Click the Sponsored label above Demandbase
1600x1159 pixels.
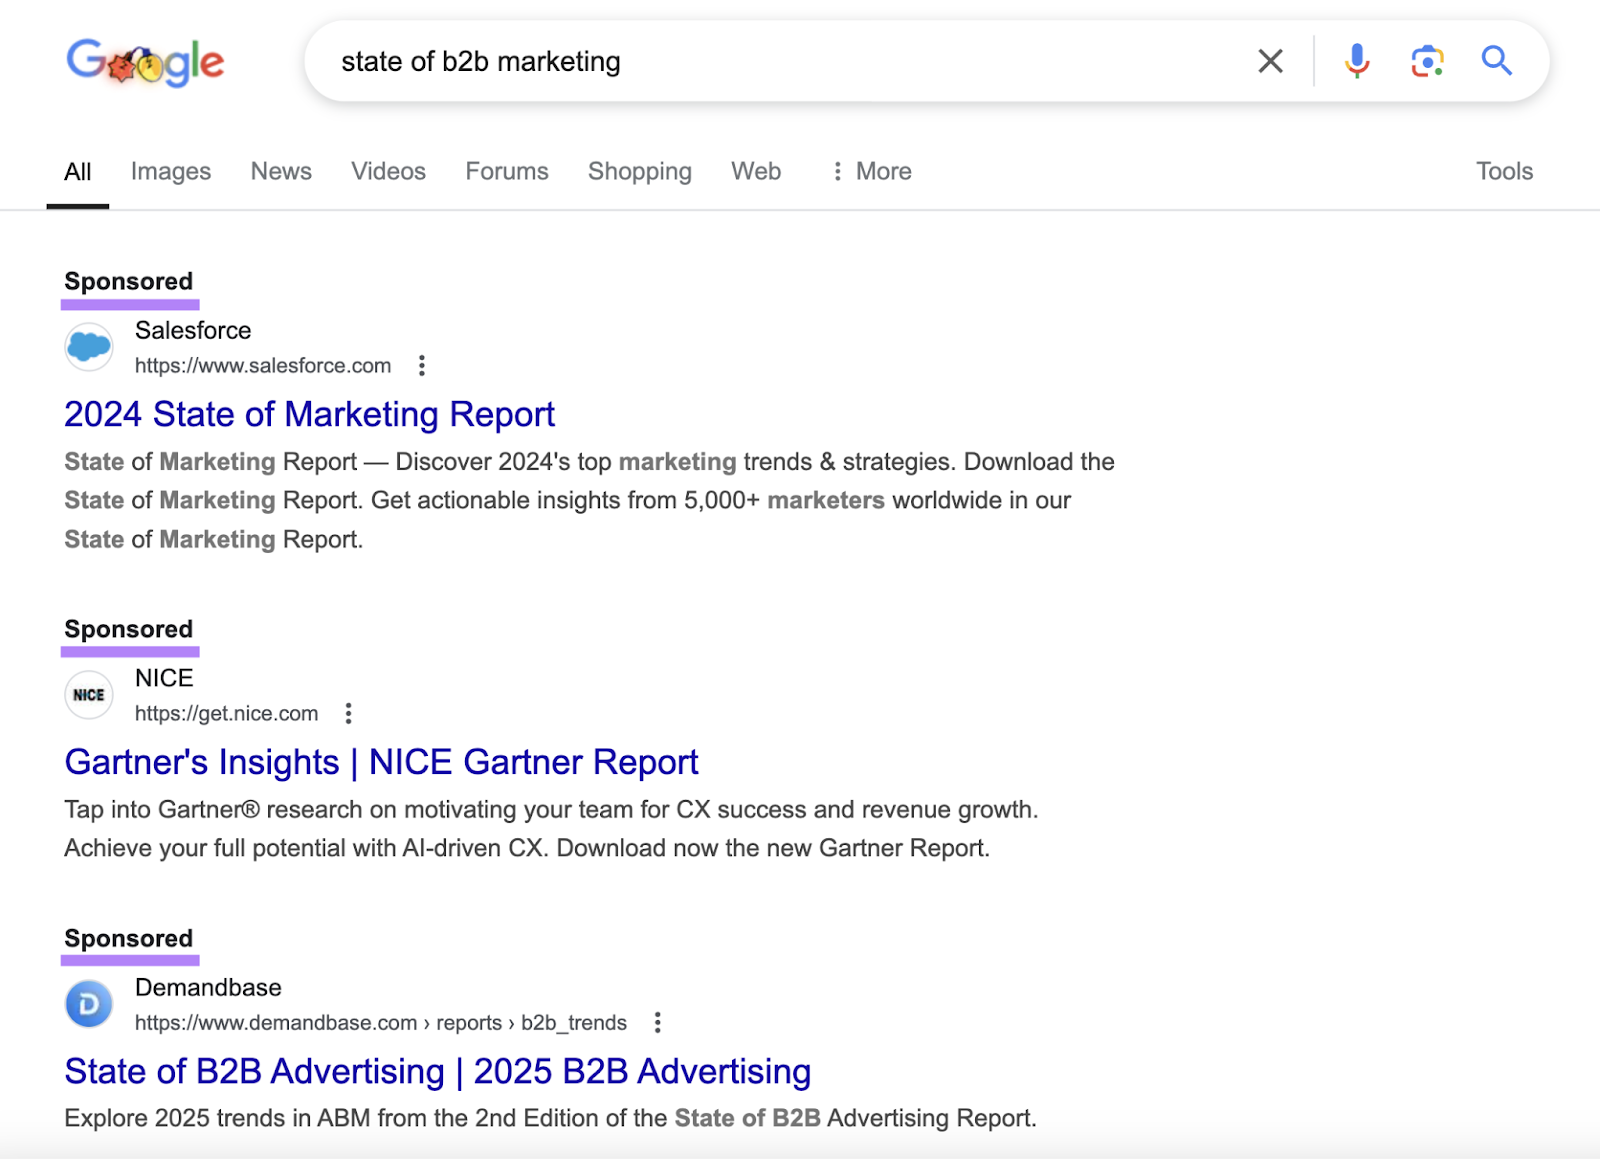tap(129, 939)
